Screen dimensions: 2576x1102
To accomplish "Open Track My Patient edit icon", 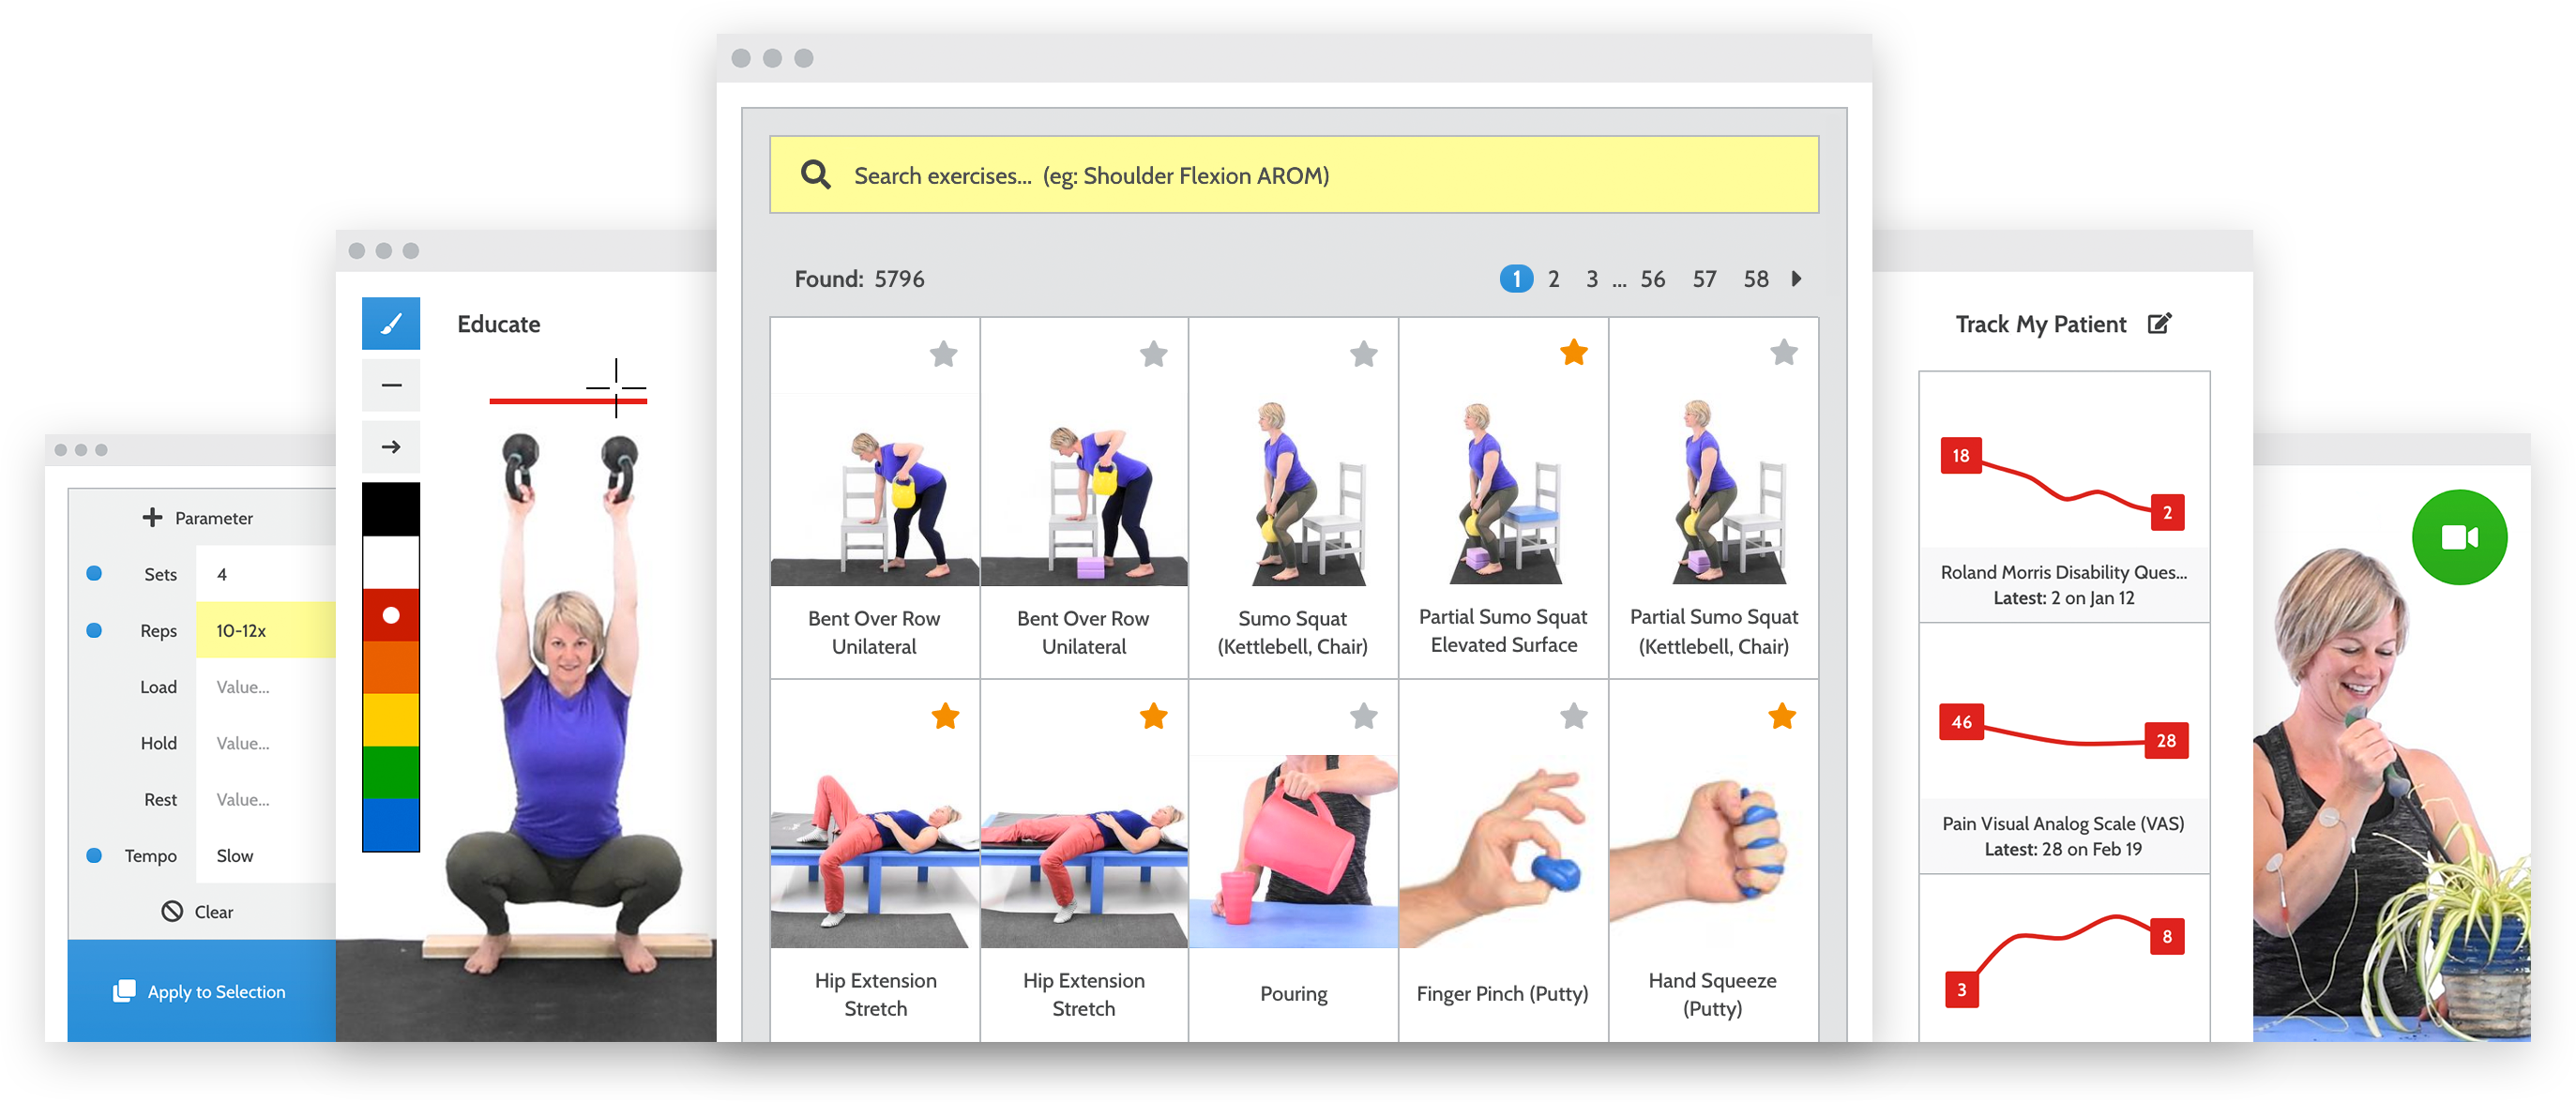I will tap(2160, 324).
